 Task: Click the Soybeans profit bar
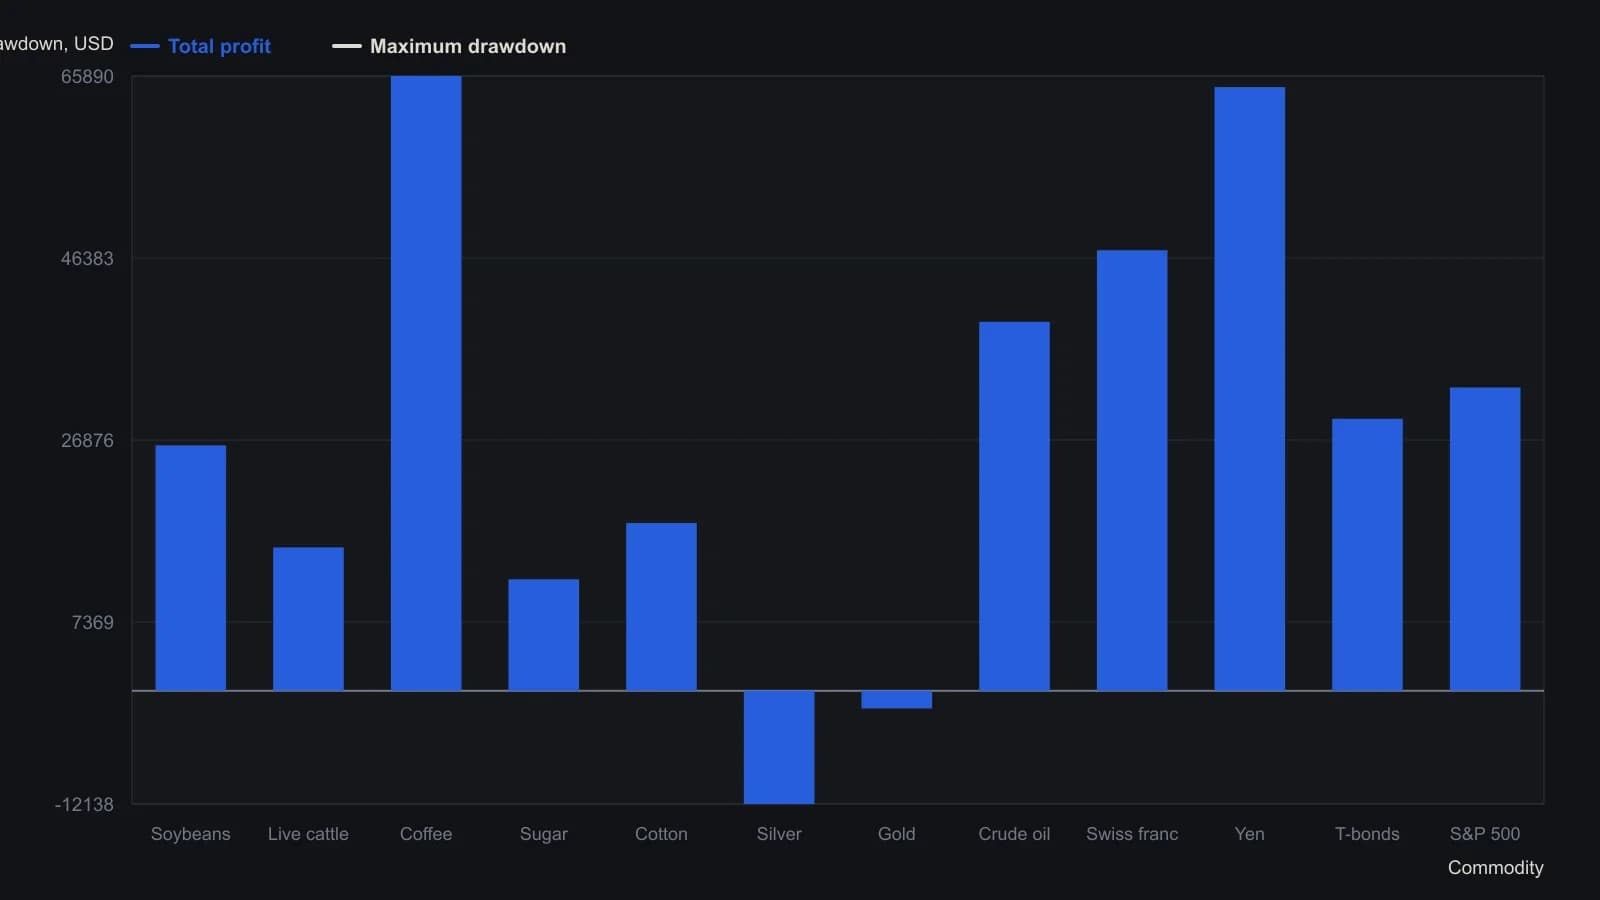191,568
